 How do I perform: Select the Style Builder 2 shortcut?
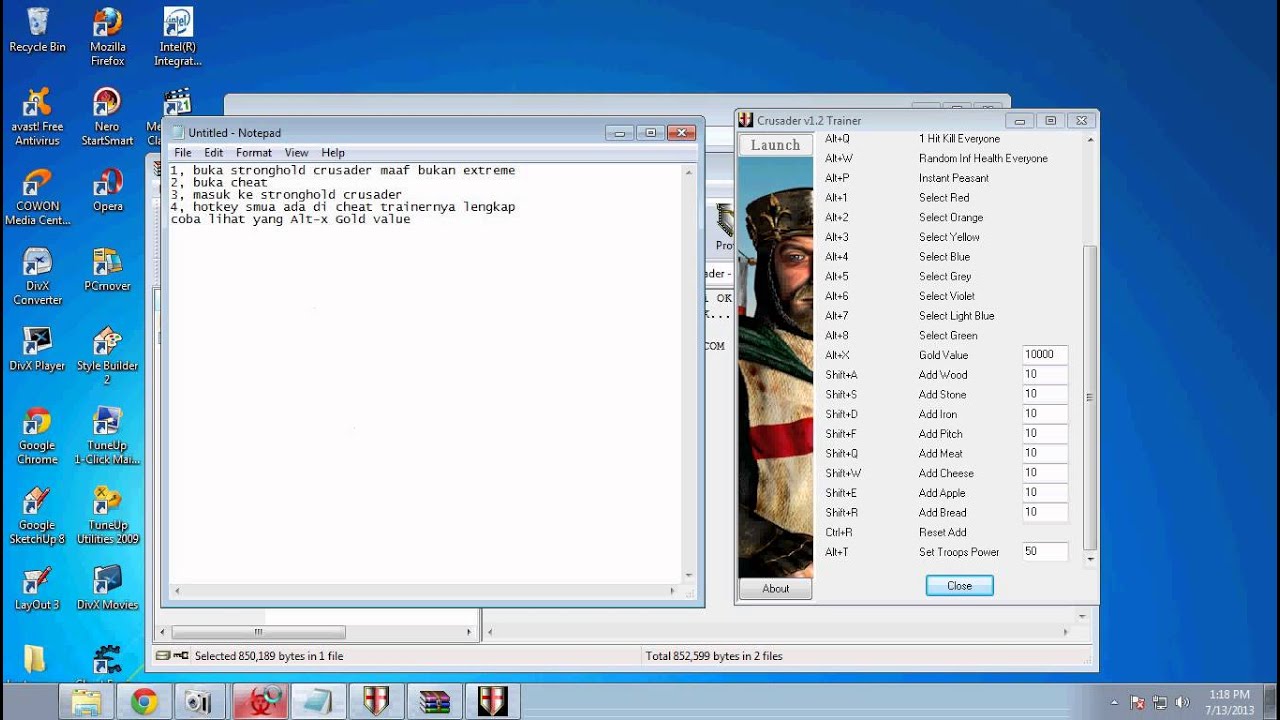tap(107, 355)
